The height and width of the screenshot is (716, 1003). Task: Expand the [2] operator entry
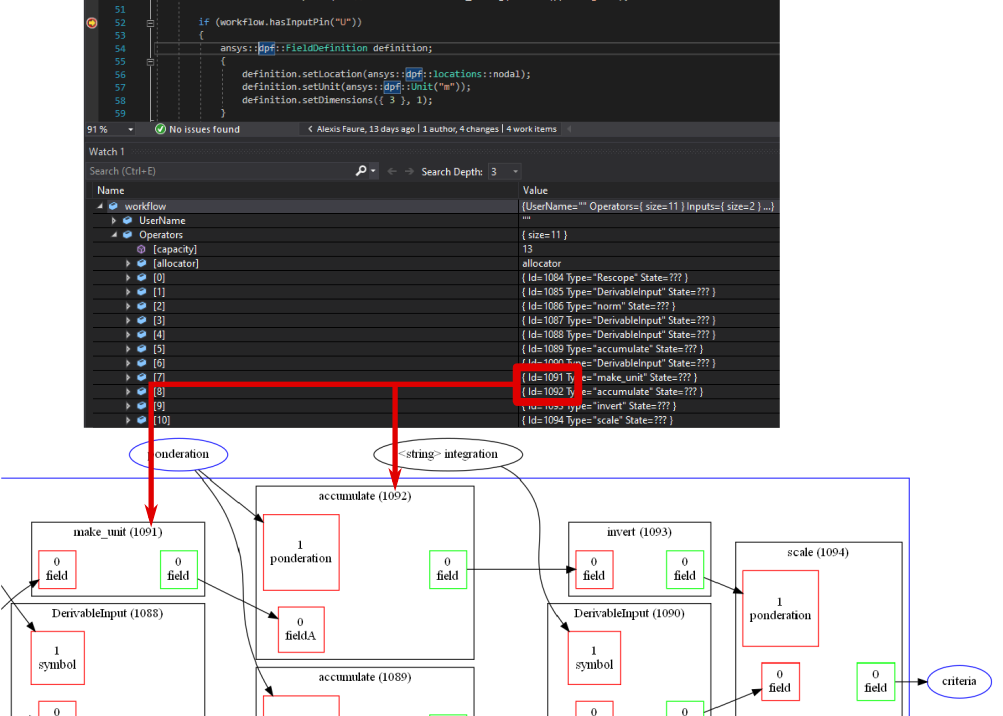(128, 306)
